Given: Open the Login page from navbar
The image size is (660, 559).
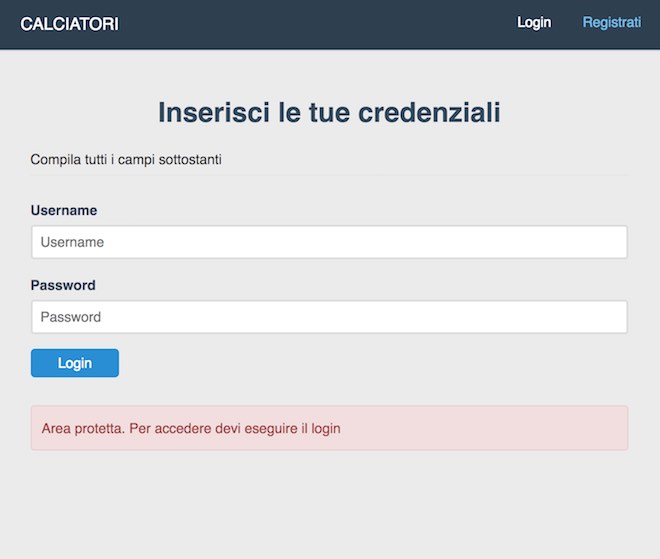Looking at the screenshot, I should coord(533,22).
